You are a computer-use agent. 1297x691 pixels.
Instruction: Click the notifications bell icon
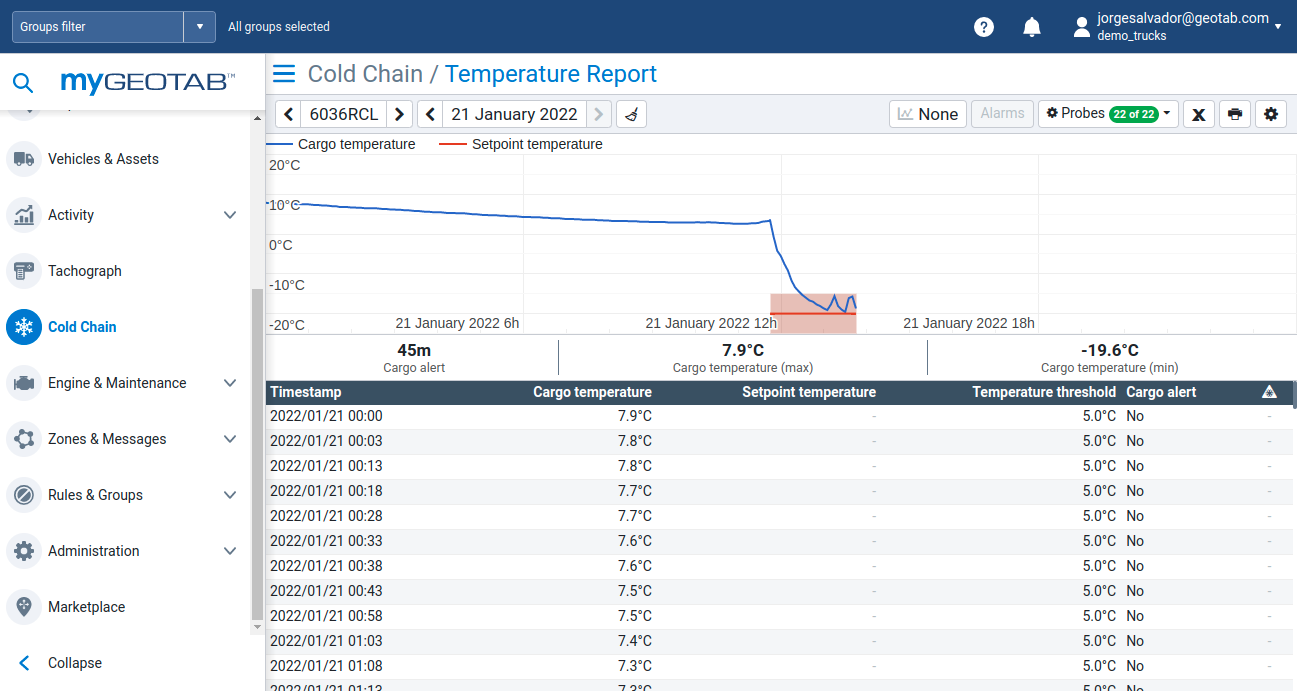tap(1032, 26)
